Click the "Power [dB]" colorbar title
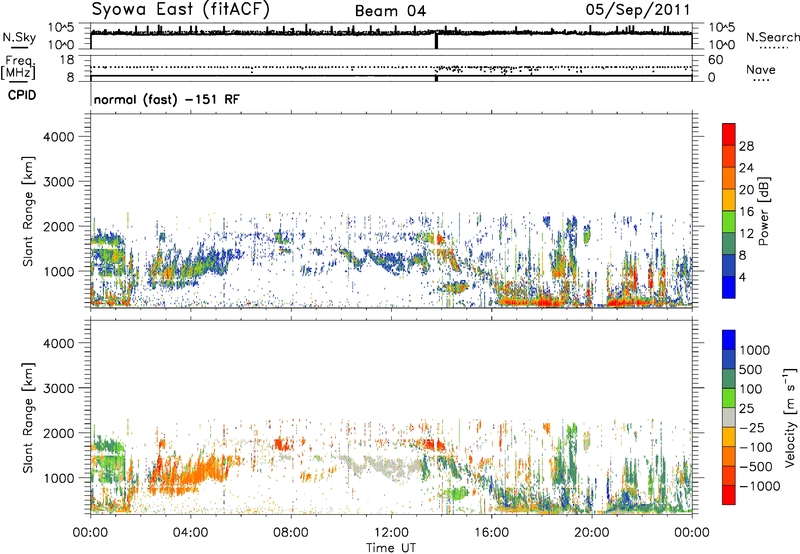 pyautogui.click(x=764, y=211)
